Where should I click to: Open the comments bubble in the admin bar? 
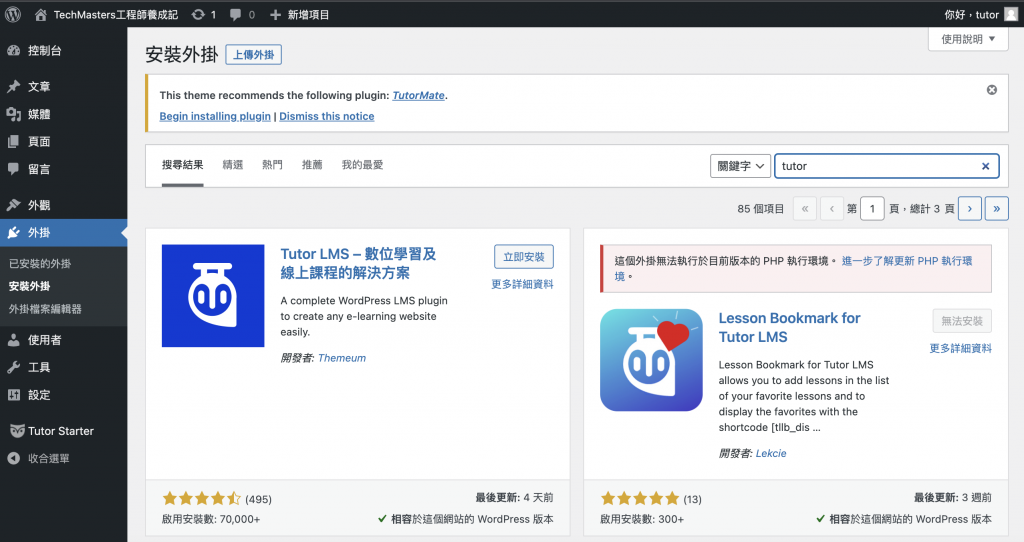[235, 14]
